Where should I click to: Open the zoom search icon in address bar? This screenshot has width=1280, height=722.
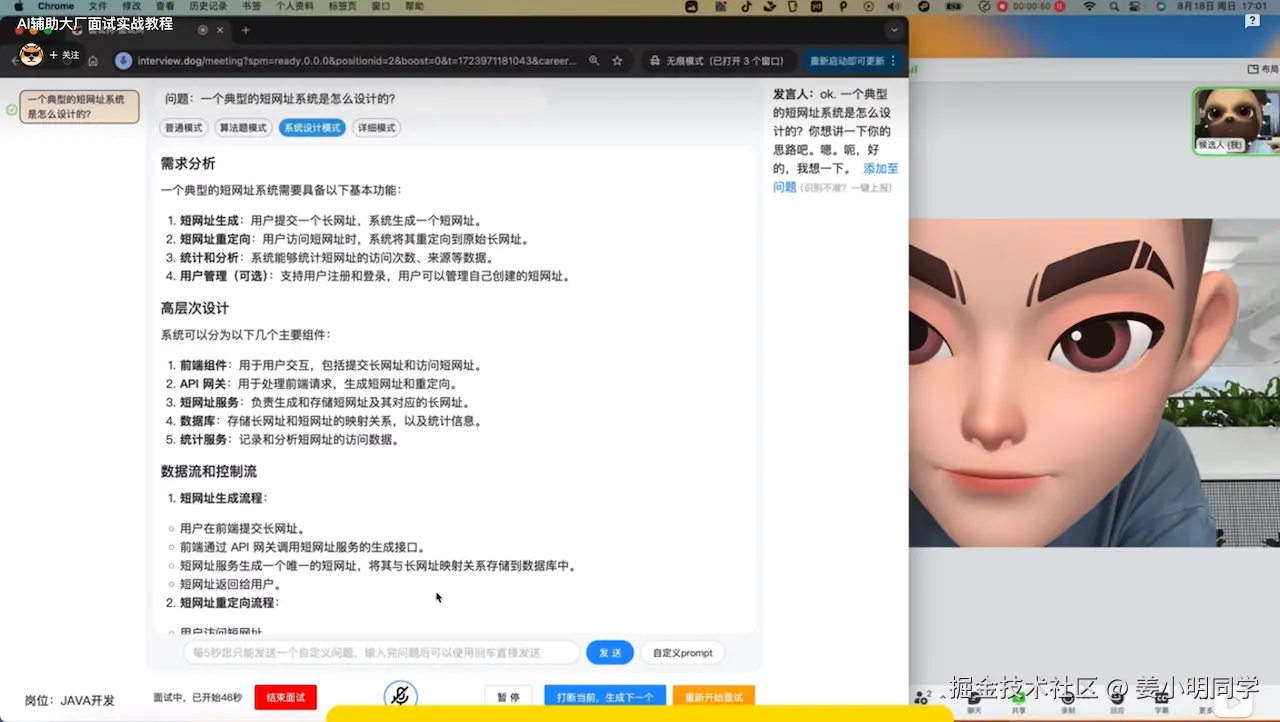(x=592, y=60)
